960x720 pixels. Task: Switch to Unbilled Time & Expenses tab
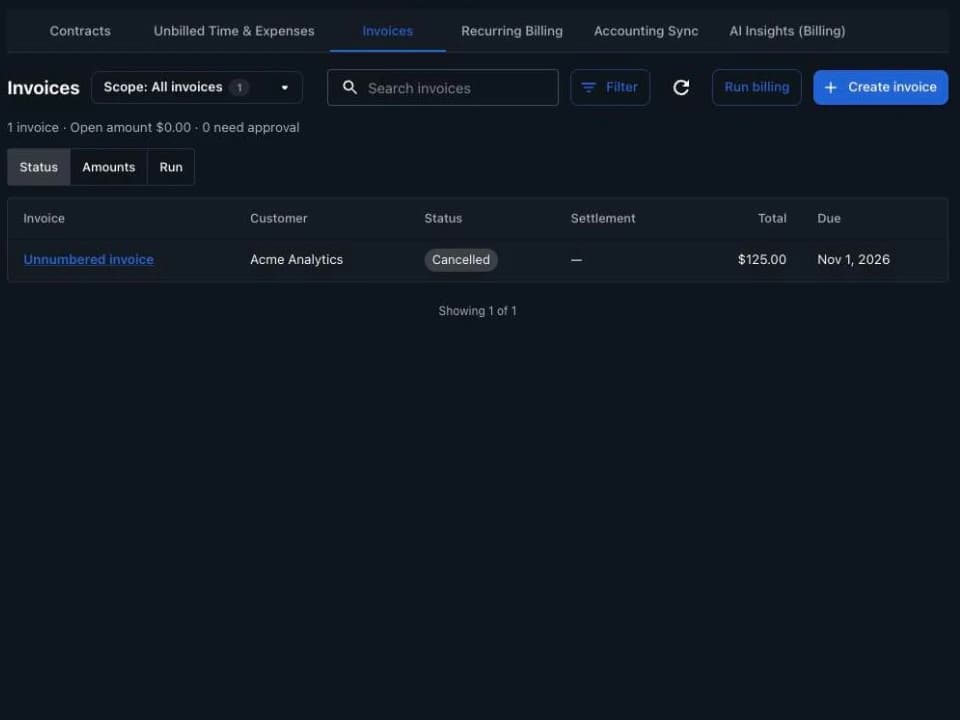point(234,31)
